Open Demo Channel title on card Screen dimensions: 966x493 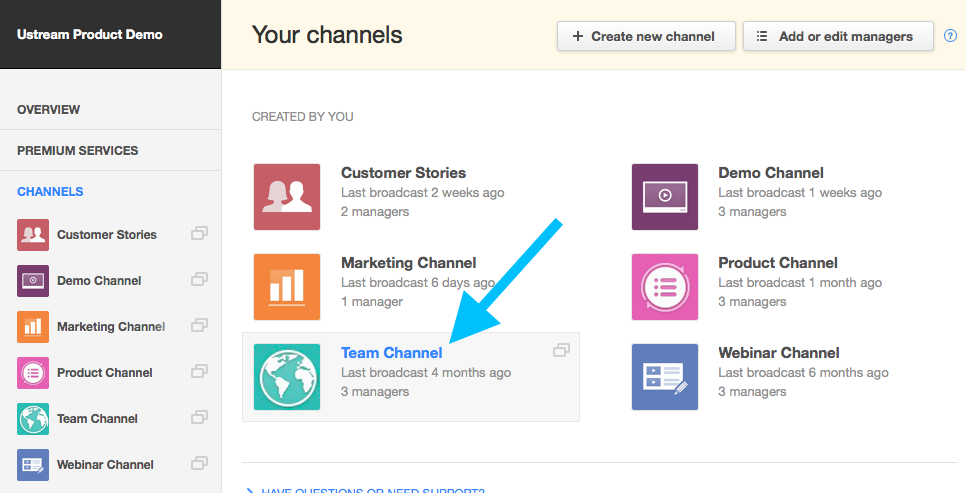click(771, 173)
